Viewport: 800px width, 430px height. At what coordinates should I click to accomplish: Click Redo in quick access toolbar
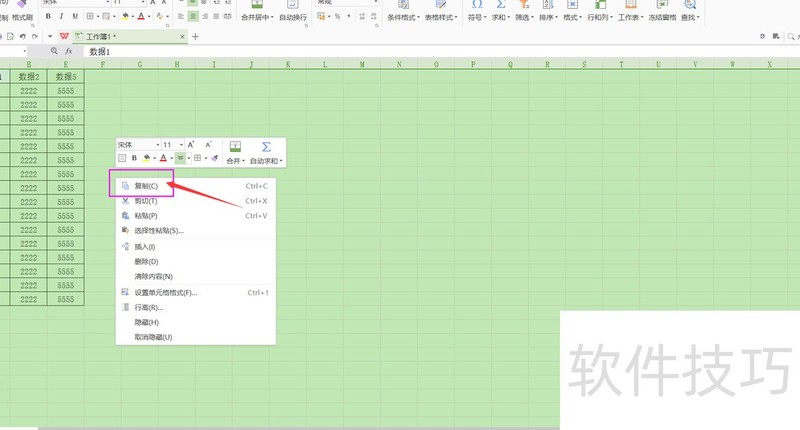[35, 37]
